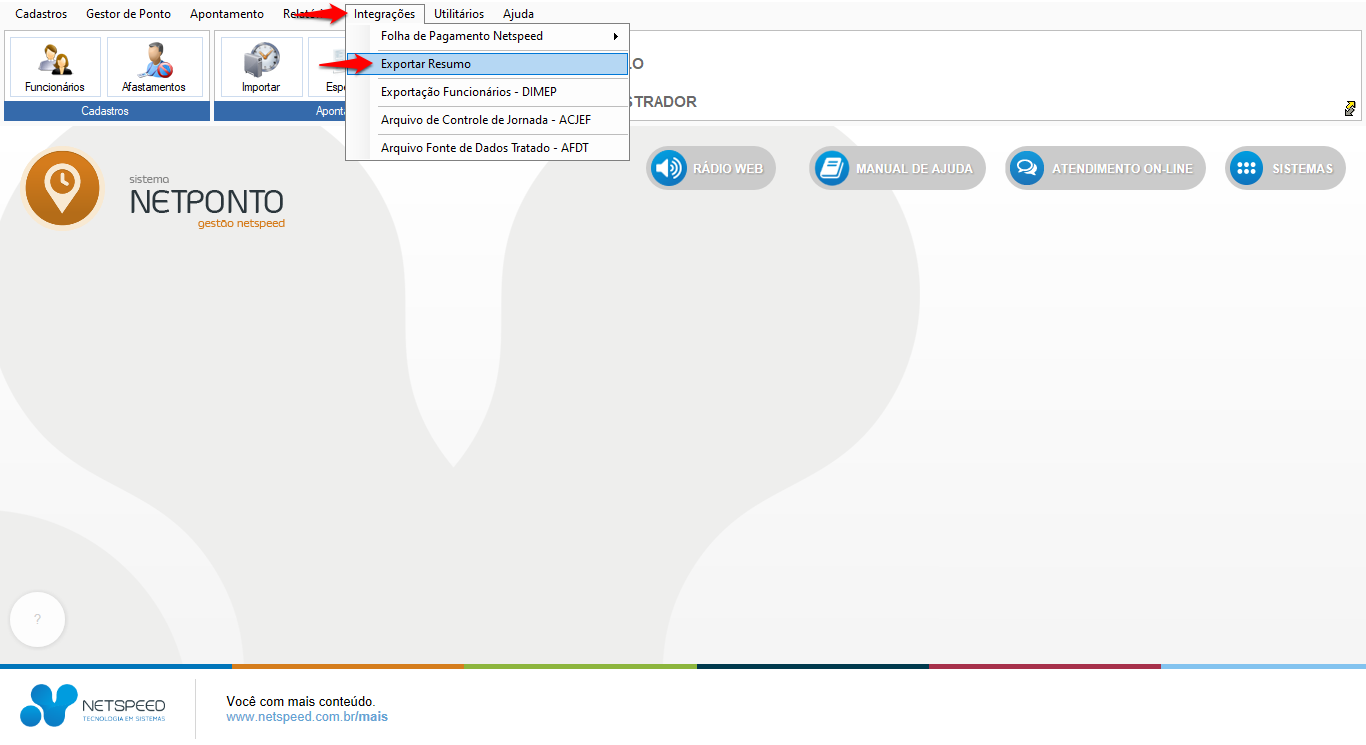Select Arquivo Fonte de Dados Tratado - AFDT
This screenshot has height=745, width=1366.
(488, 148)
